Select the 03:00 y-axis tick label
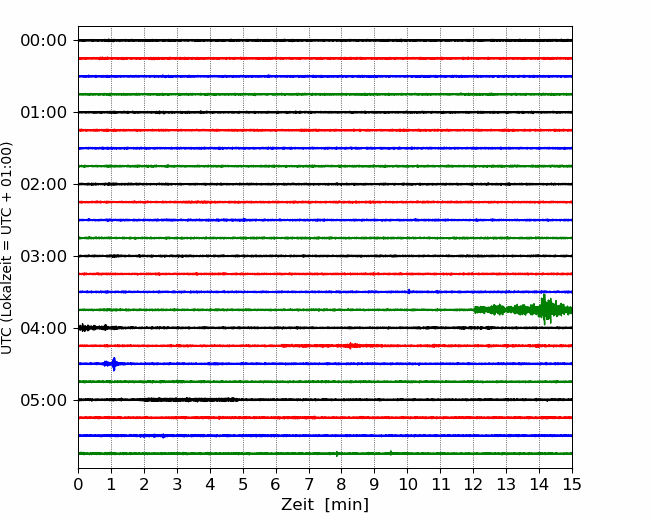This screenshot has height=520, width=650. pyautogui.click(x=44, y=256)
